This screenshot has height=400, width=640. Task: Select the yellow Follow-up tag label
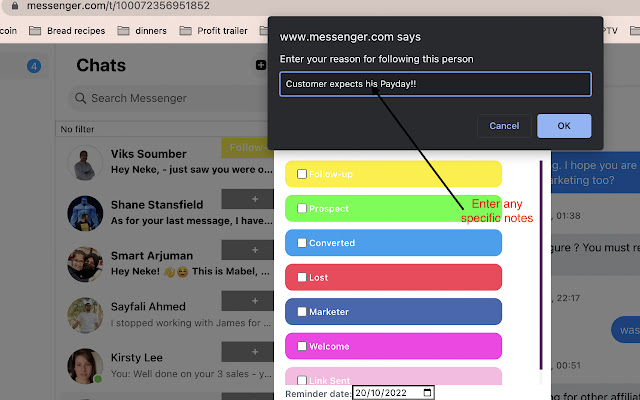point(393,174)
